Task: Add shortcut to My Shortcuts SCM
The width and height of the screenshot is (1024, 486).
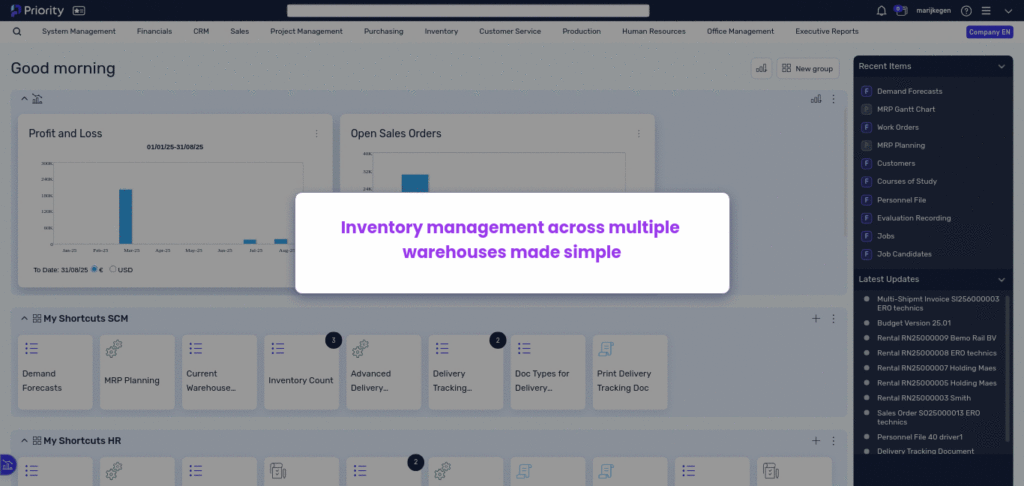Action: (816, 319)
